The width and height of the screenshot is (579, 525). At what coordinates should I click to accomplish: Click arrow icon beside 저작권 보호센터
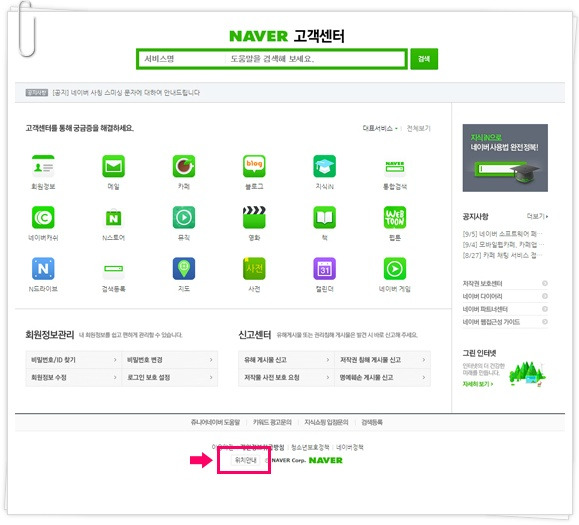(x=545, y=284)
